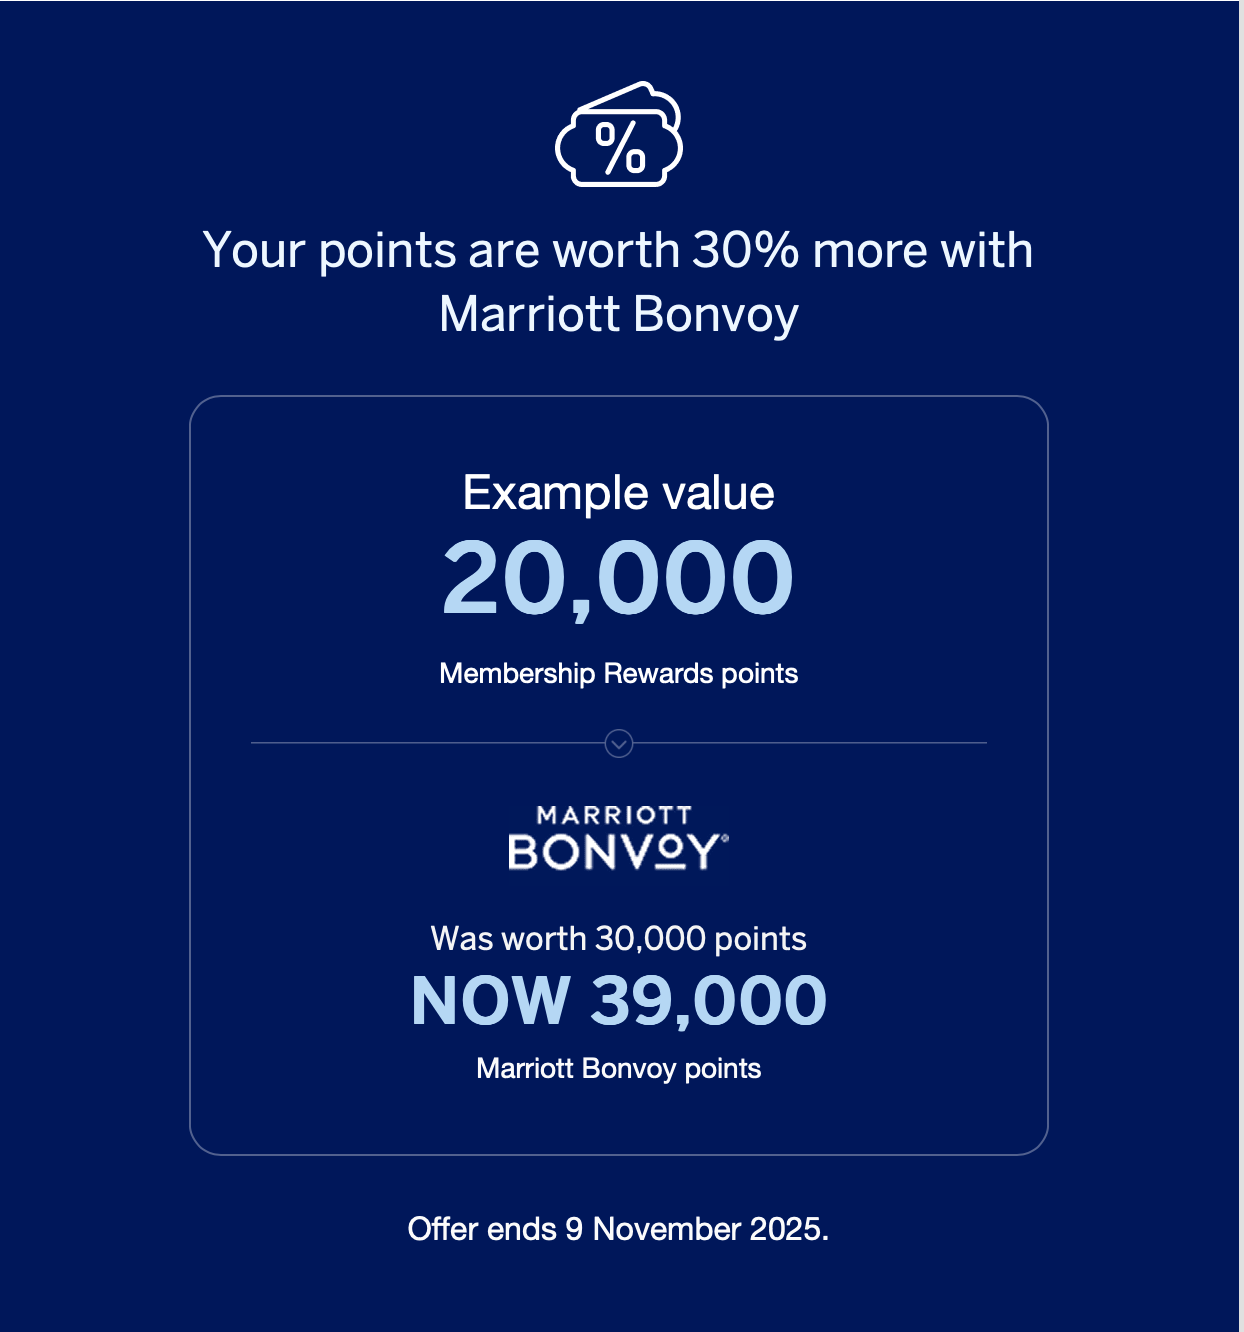Click the 'NOW 39,000' highlighted value
Viewport: 1244px width, 1332px height.
coord(619,1000)
